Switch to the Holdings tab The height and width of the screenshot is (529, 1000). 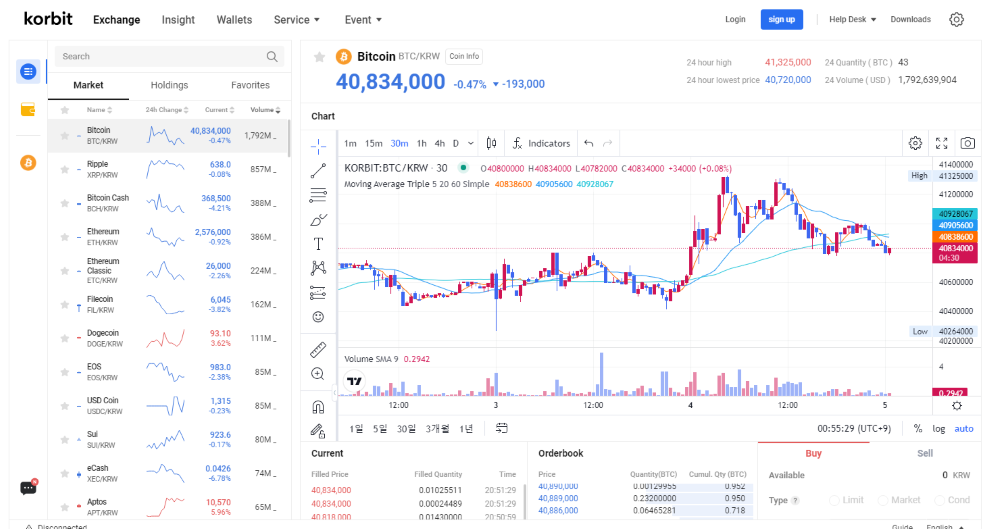[169, 85]
